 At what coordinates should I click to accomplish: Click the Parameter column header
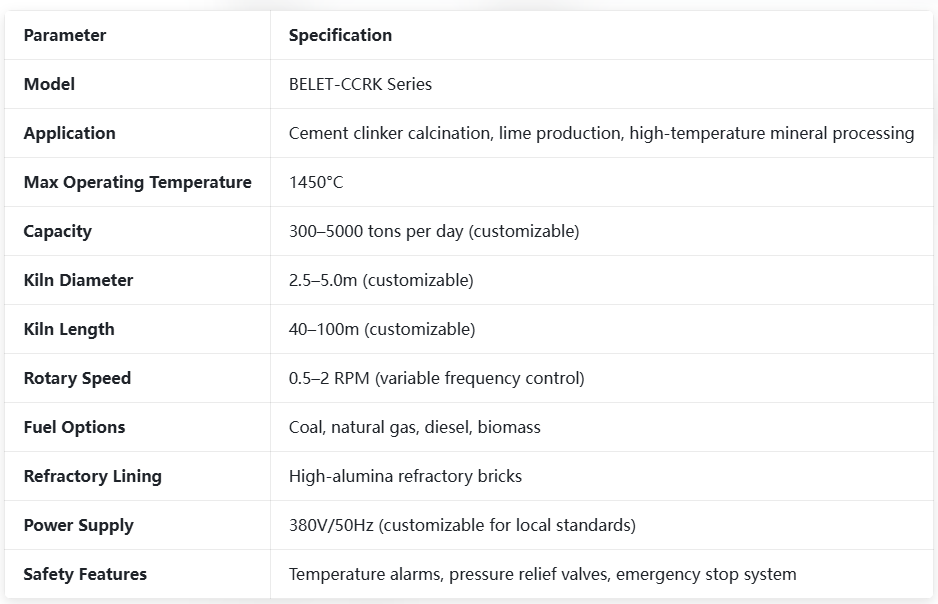coord(65,35)
